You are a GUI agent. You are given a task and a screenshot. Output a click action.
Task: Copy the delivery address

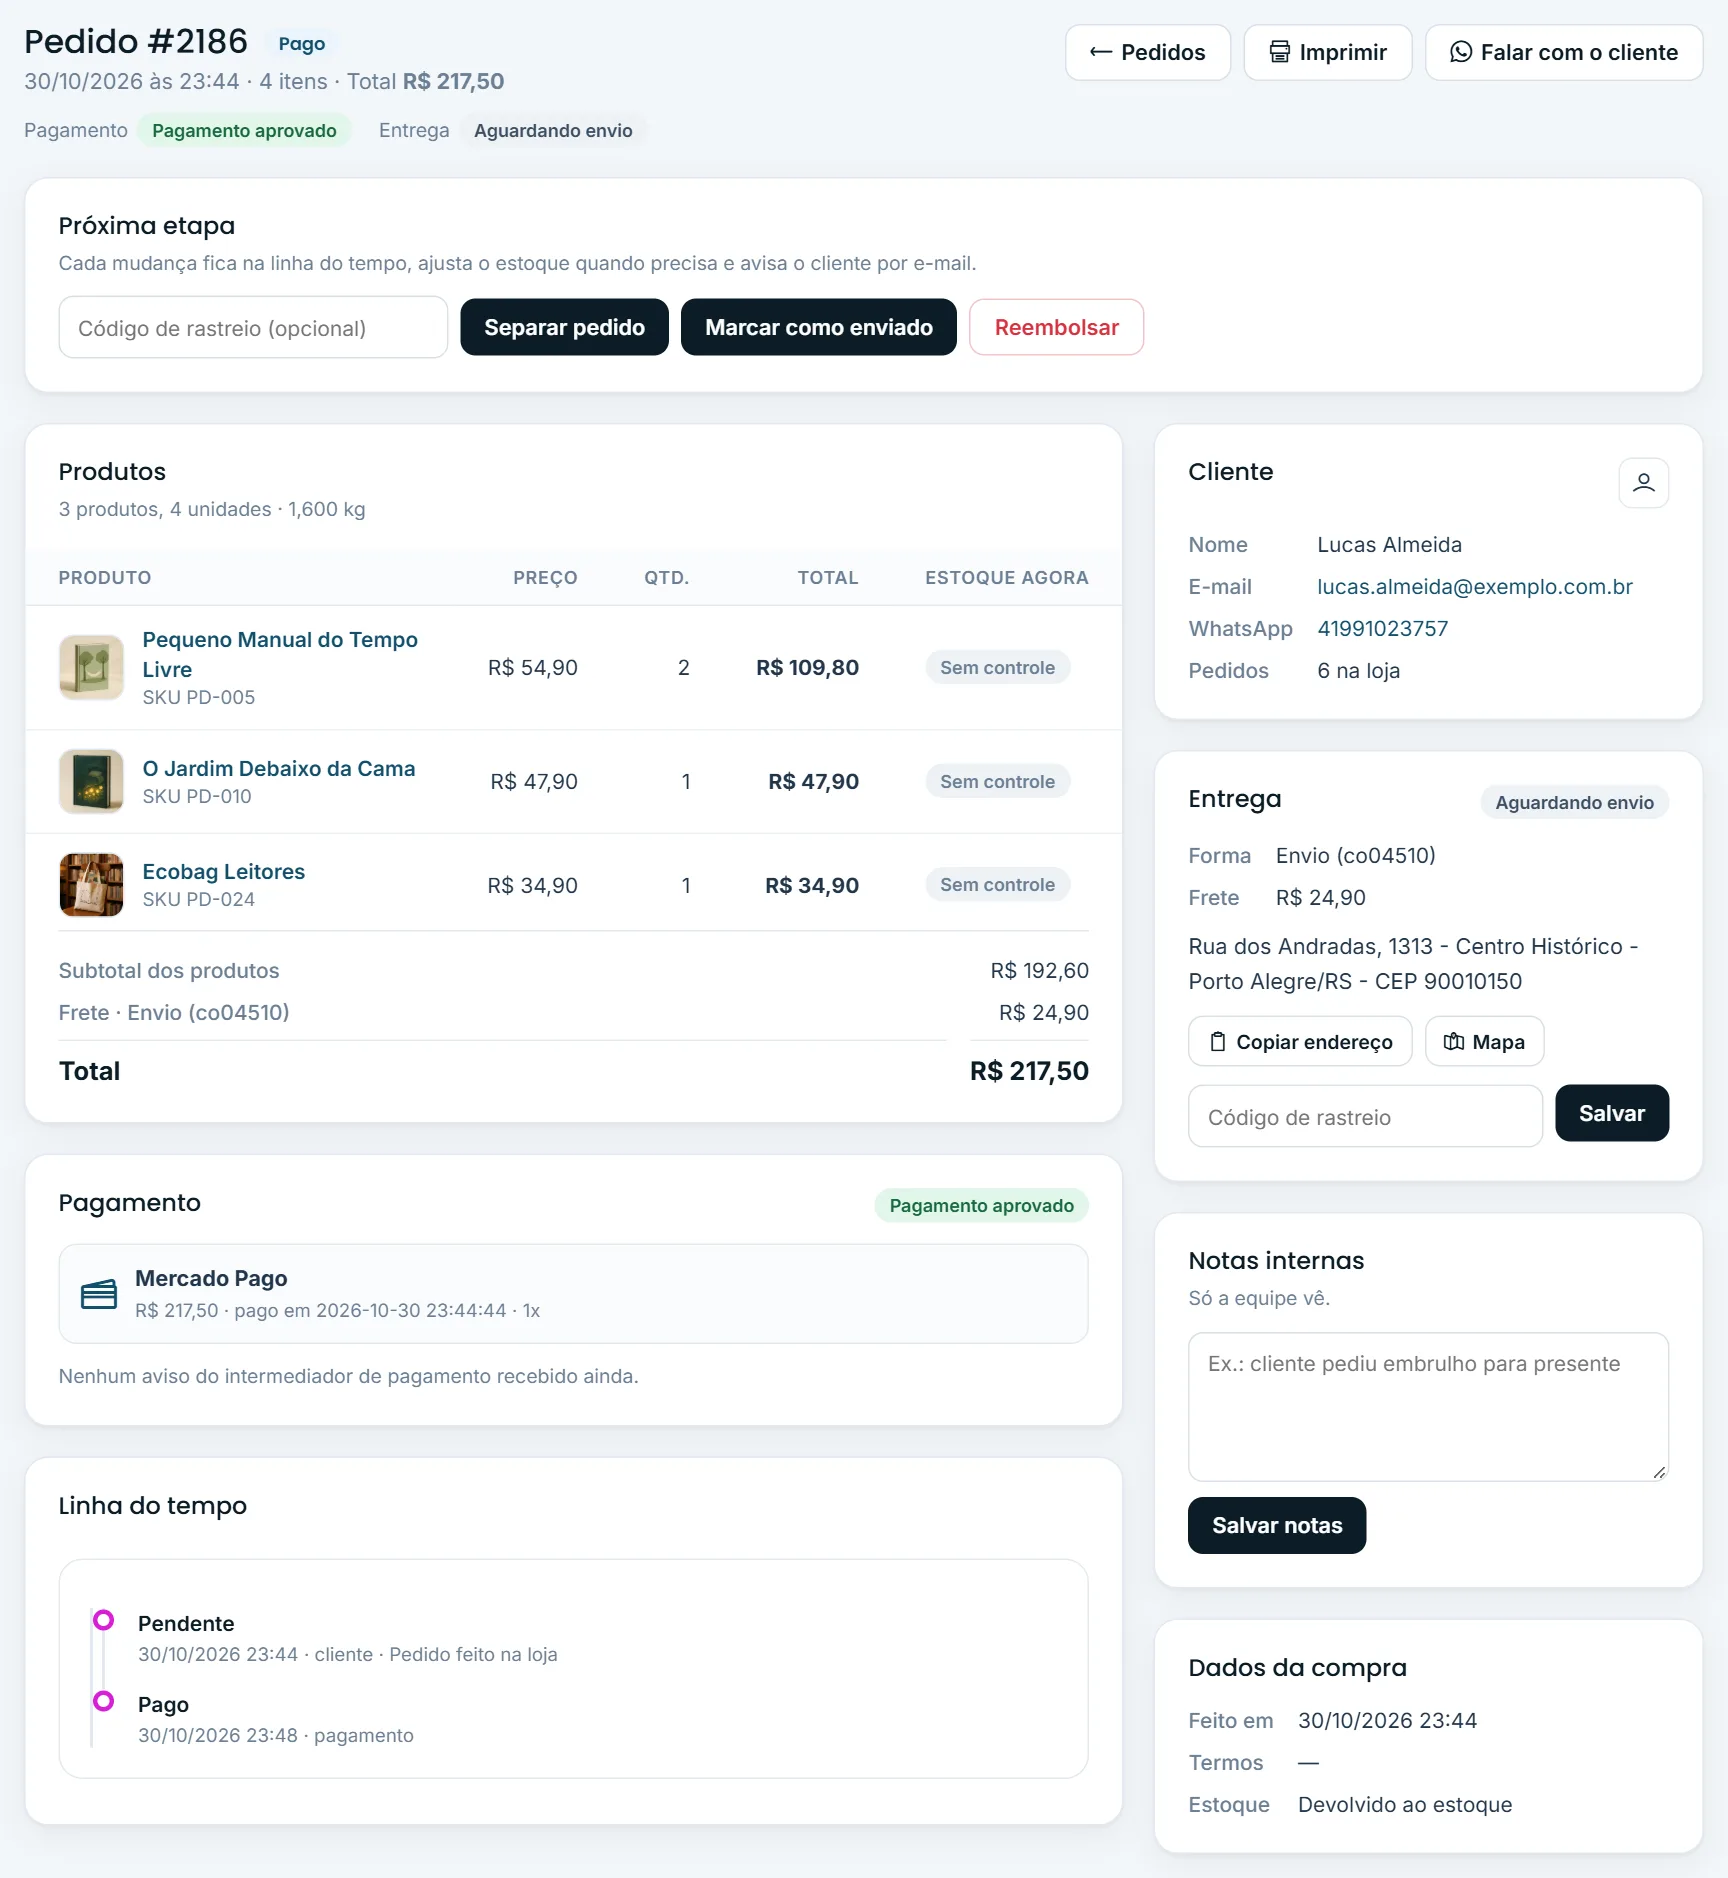coord(1299,1042)
